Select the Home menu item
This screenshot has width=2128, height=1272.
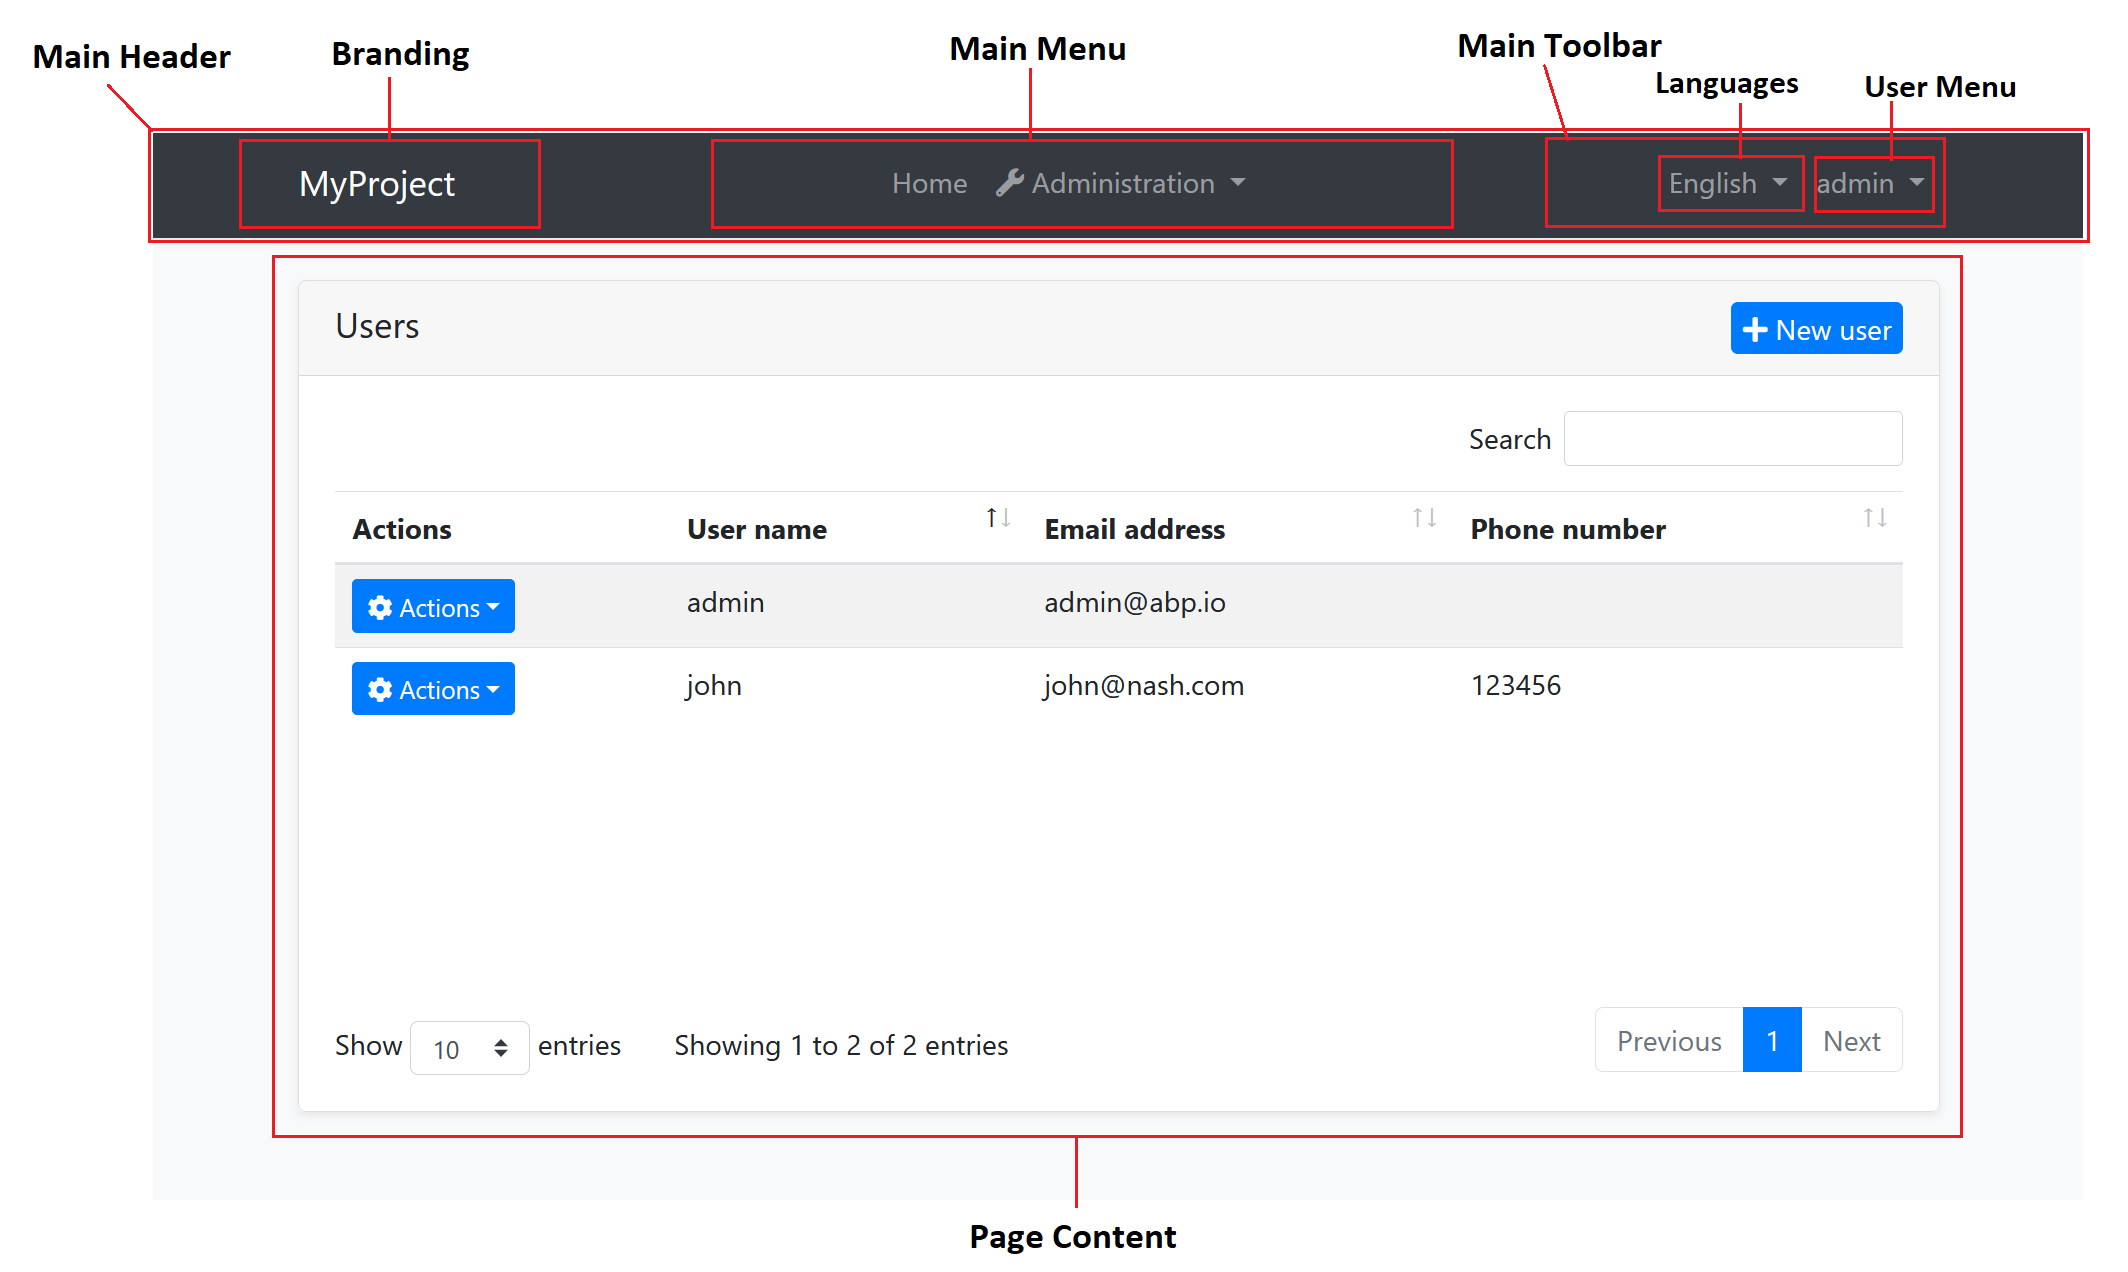929,183
